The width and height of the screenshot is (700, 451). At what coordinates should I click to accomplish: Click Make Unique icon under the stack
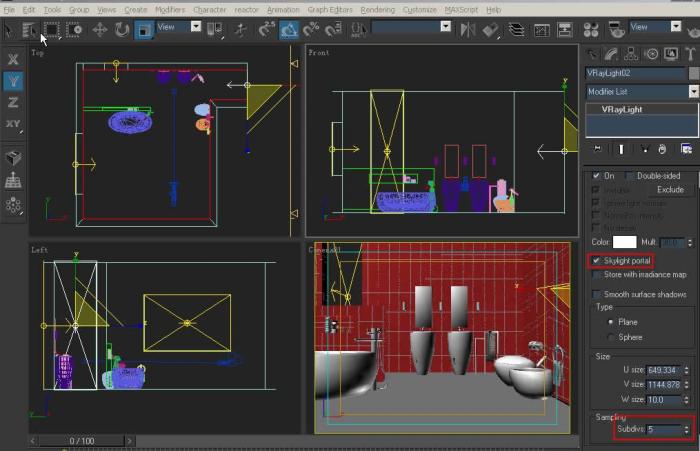pyautogui.click(x=644, y=149)
